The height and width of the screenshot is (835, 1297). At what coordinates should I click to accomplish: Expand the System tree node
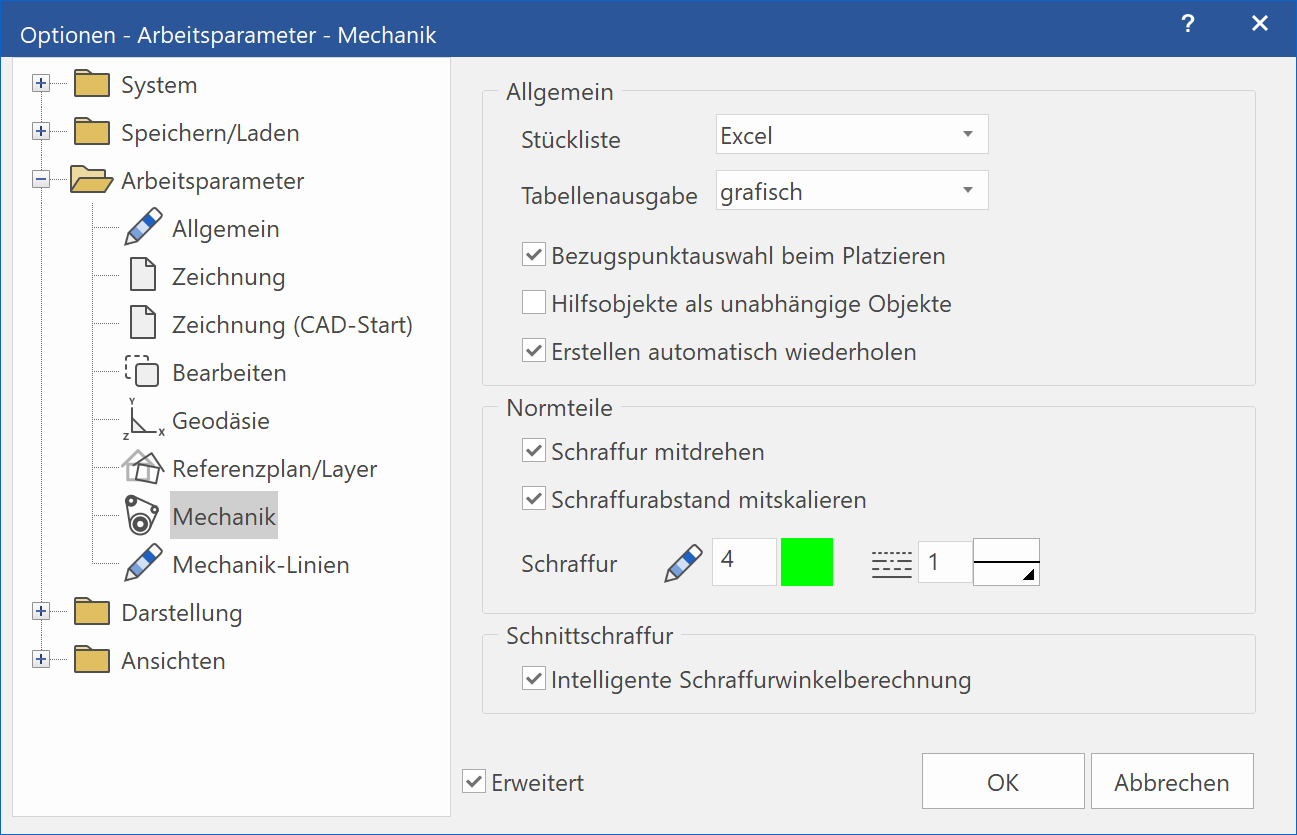(x=41, y=84)
